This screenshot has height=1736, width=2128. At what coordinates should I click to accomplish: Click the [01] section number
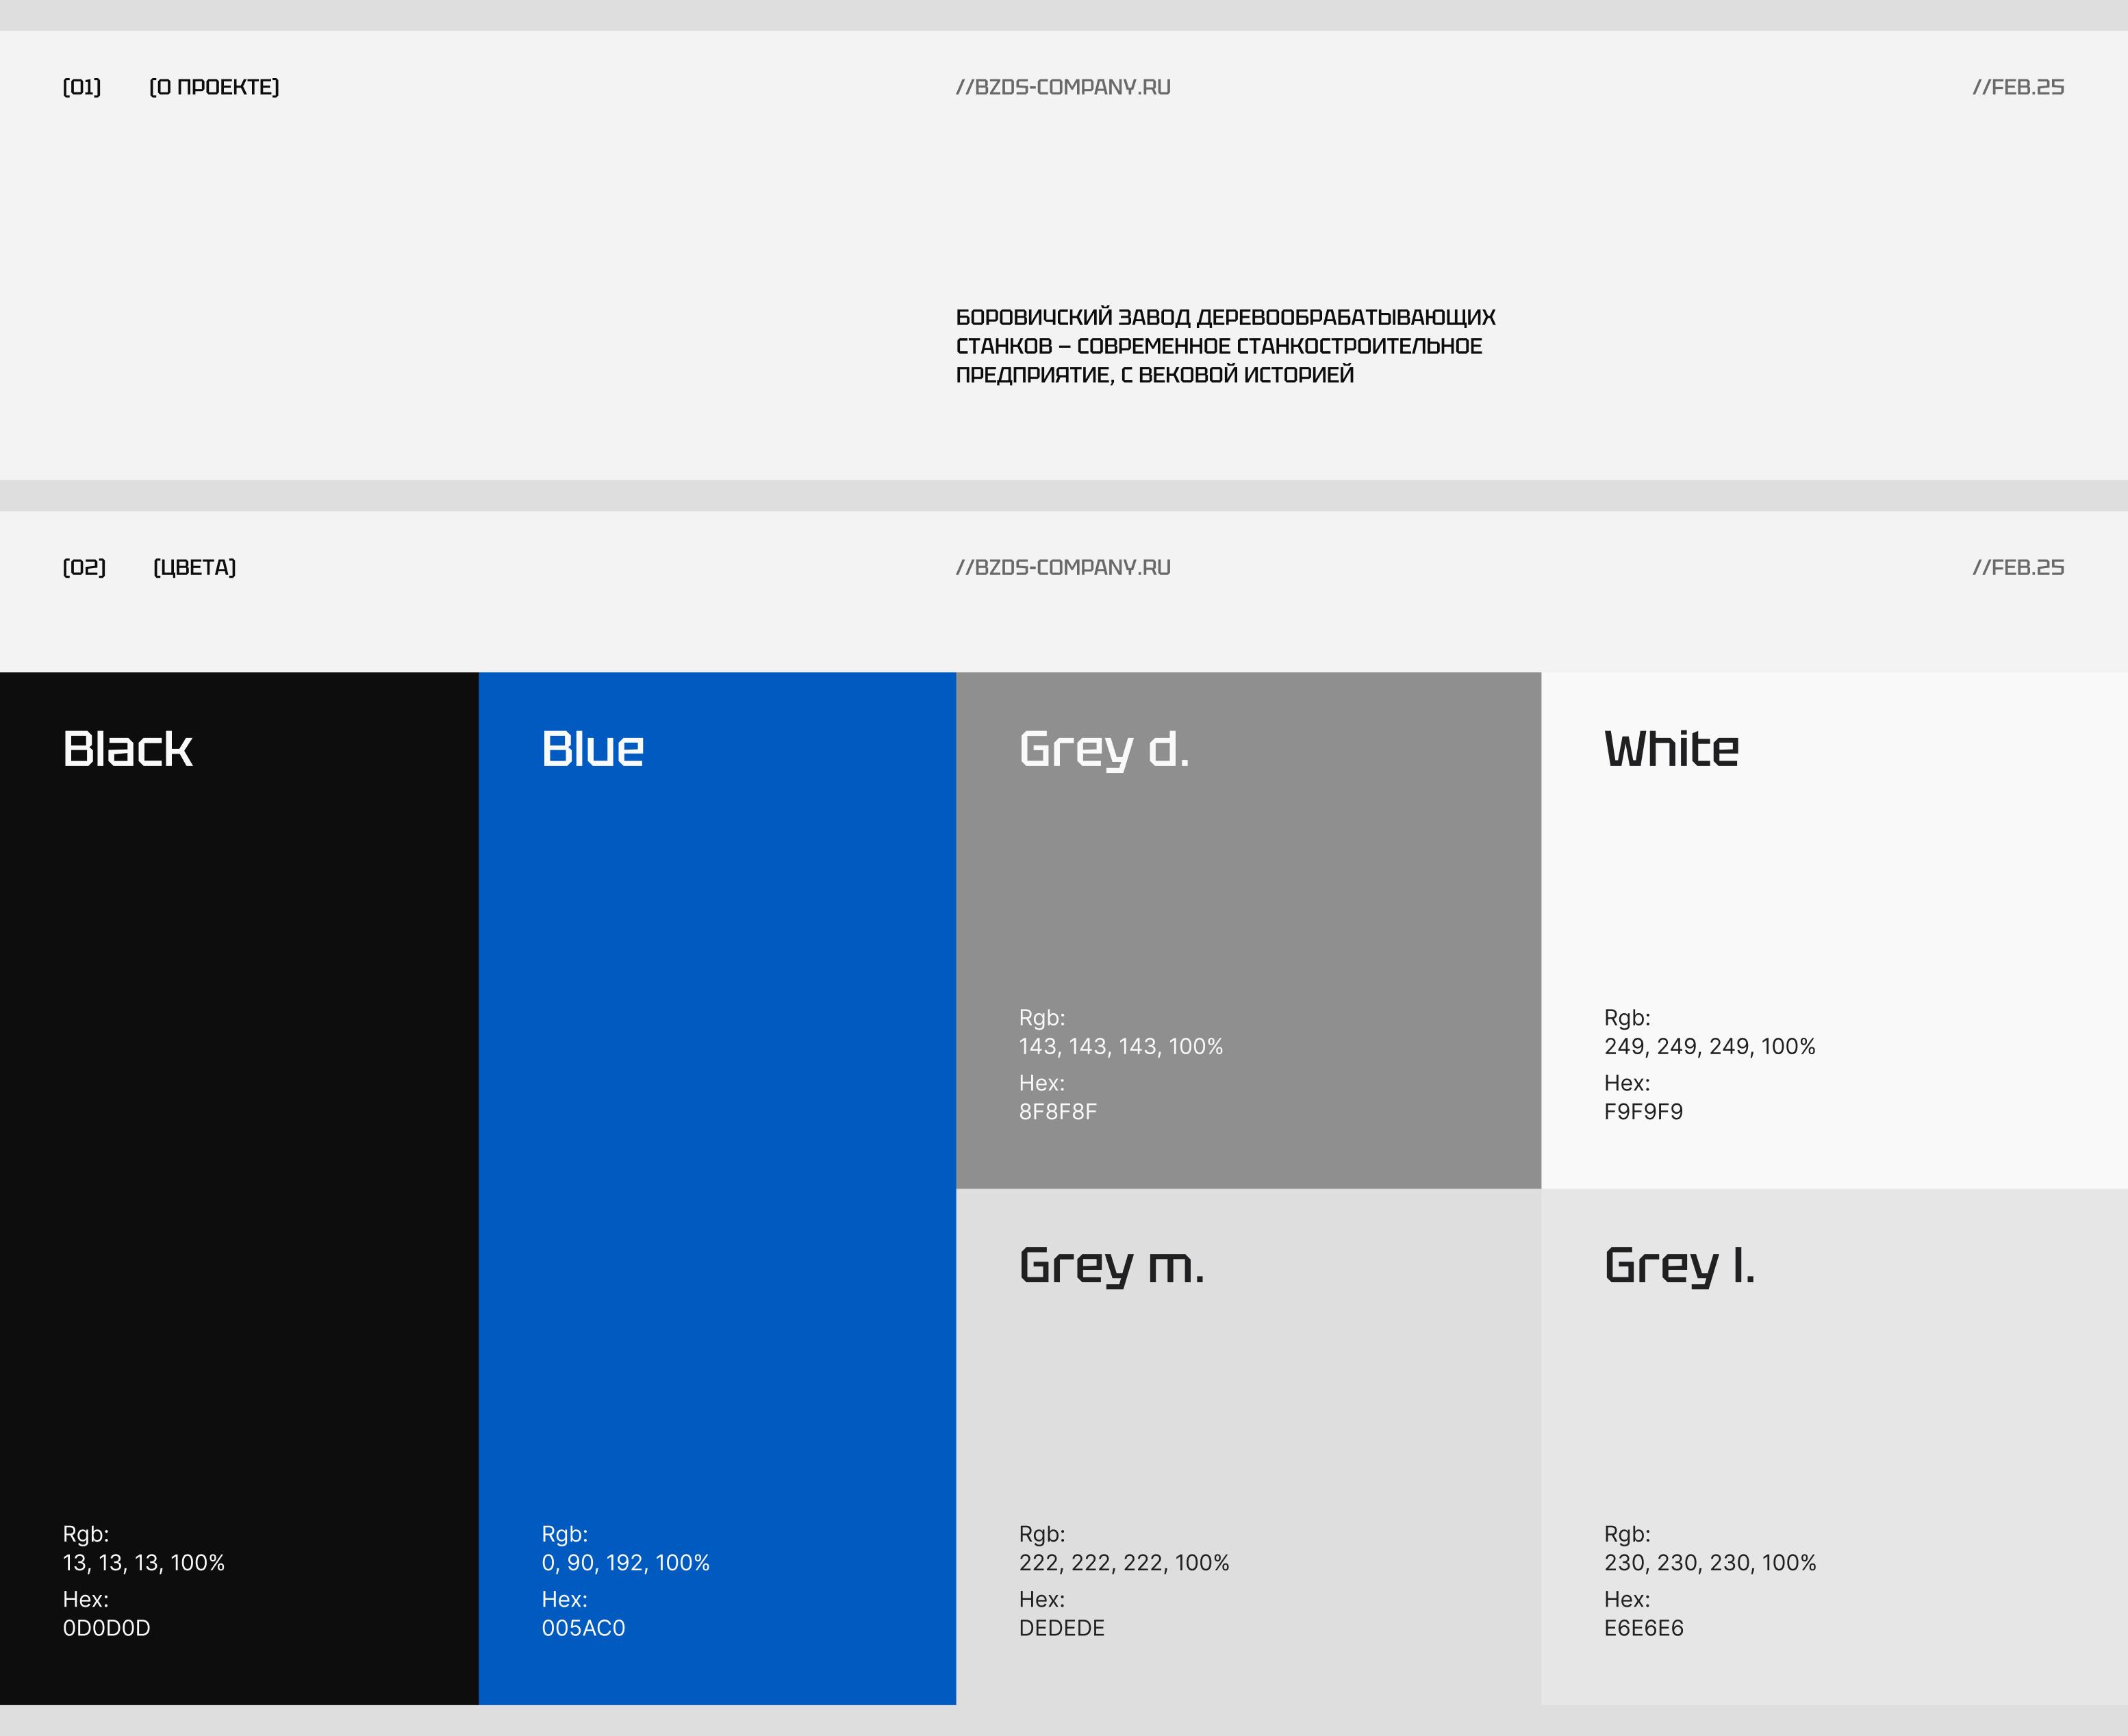tap(82, 87)
